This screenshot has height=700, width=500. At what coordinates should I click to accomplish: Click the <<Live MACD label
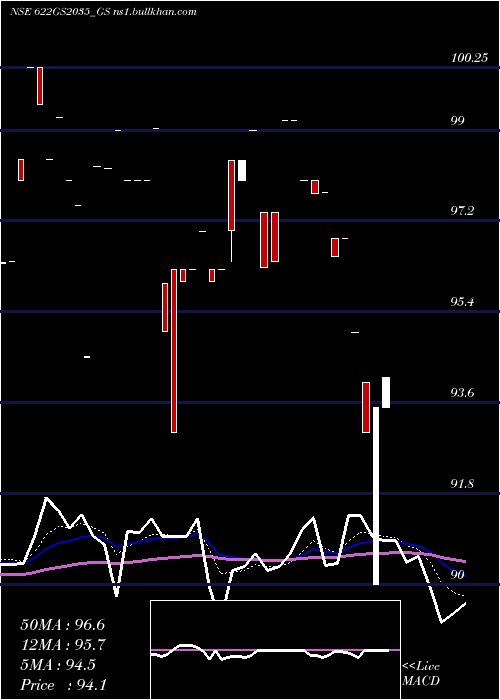point(421,673)
